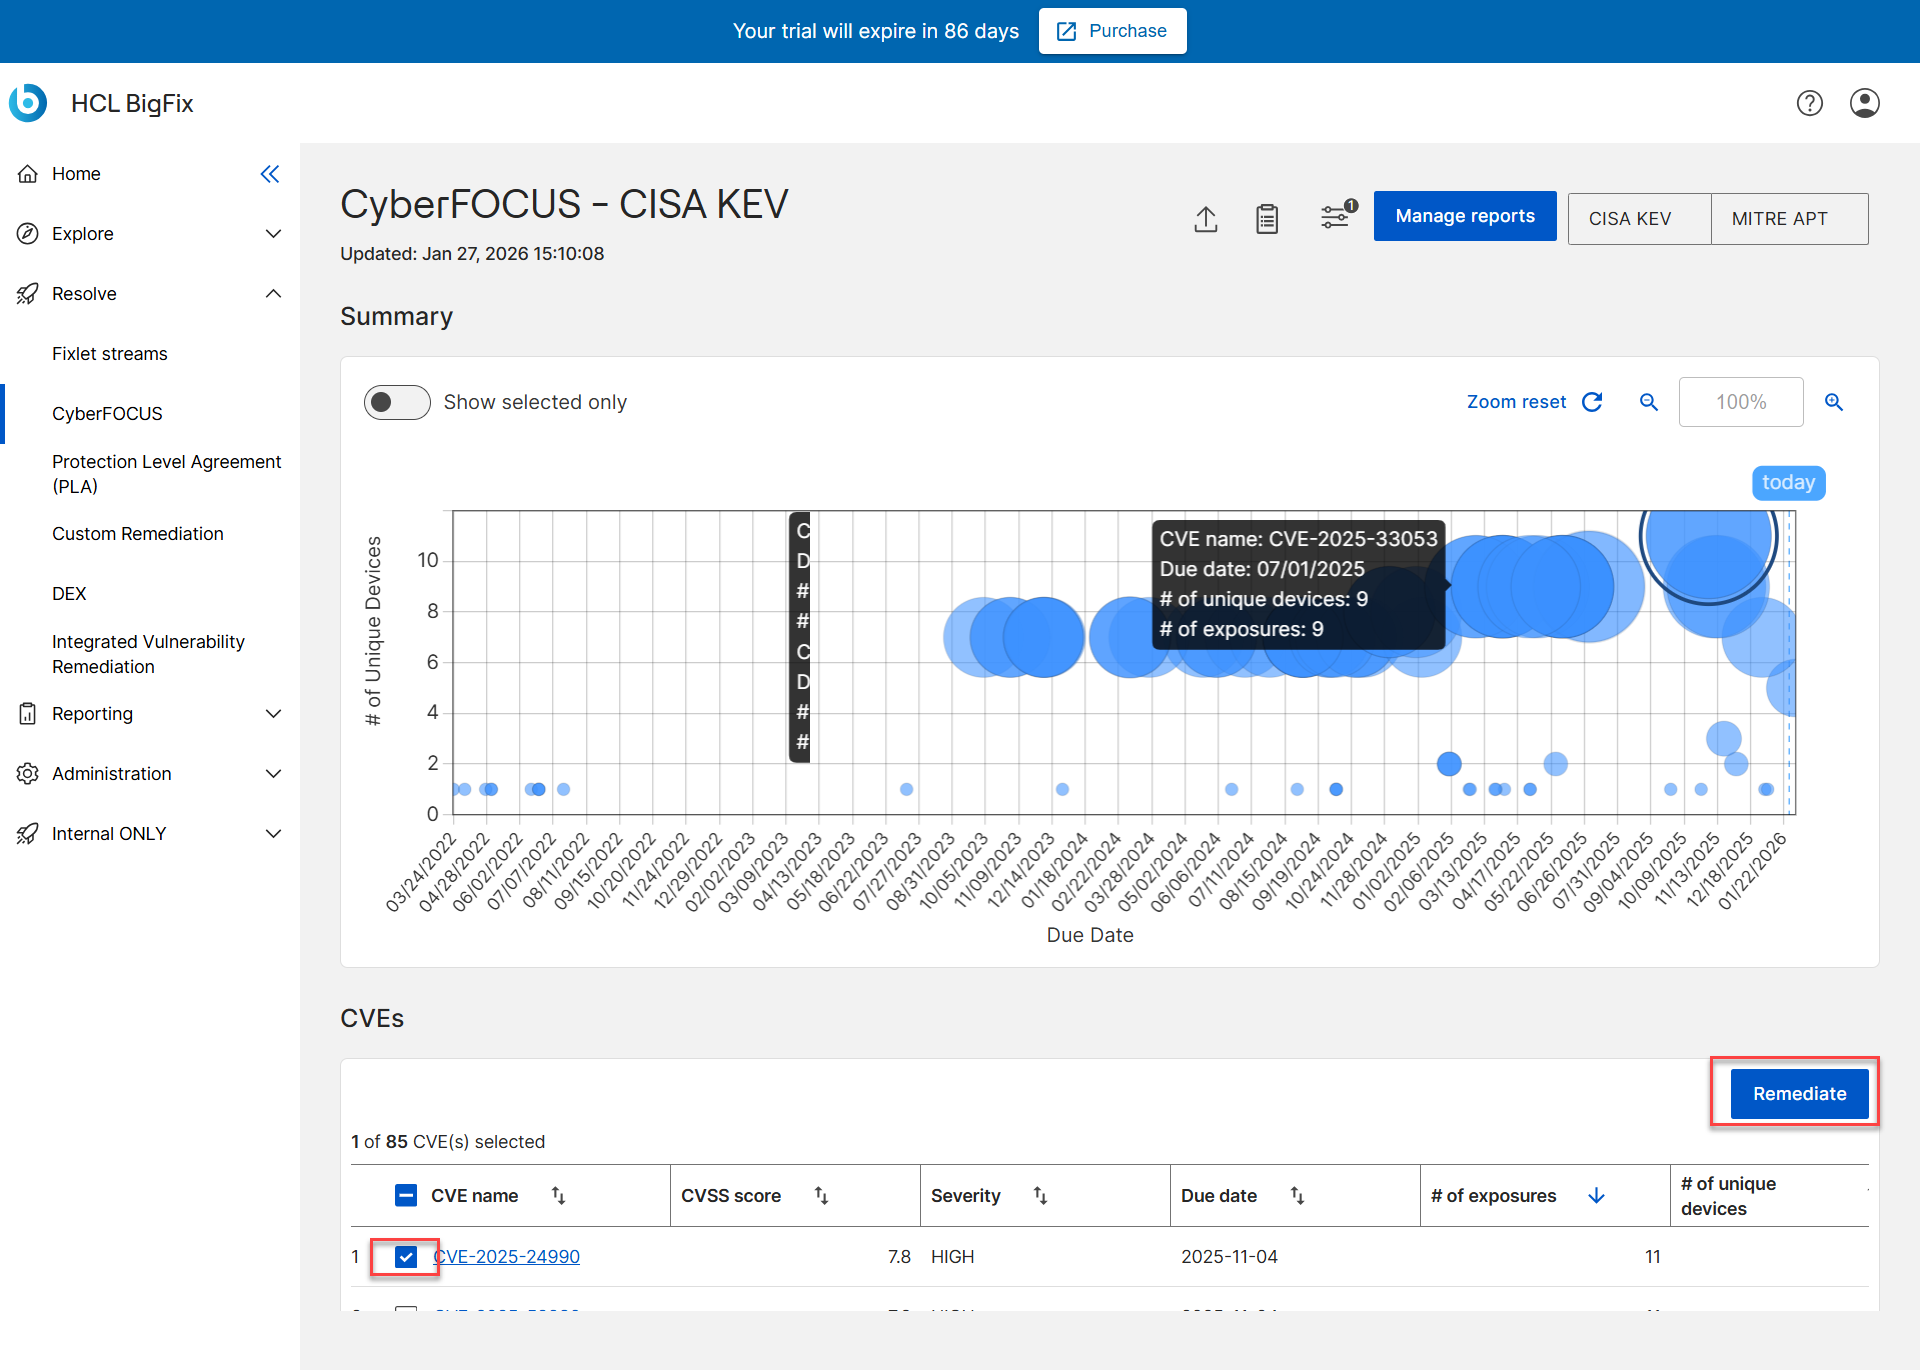Open the CVE-2025-24990 link

pyautogui.click(x=506, y=1256)
